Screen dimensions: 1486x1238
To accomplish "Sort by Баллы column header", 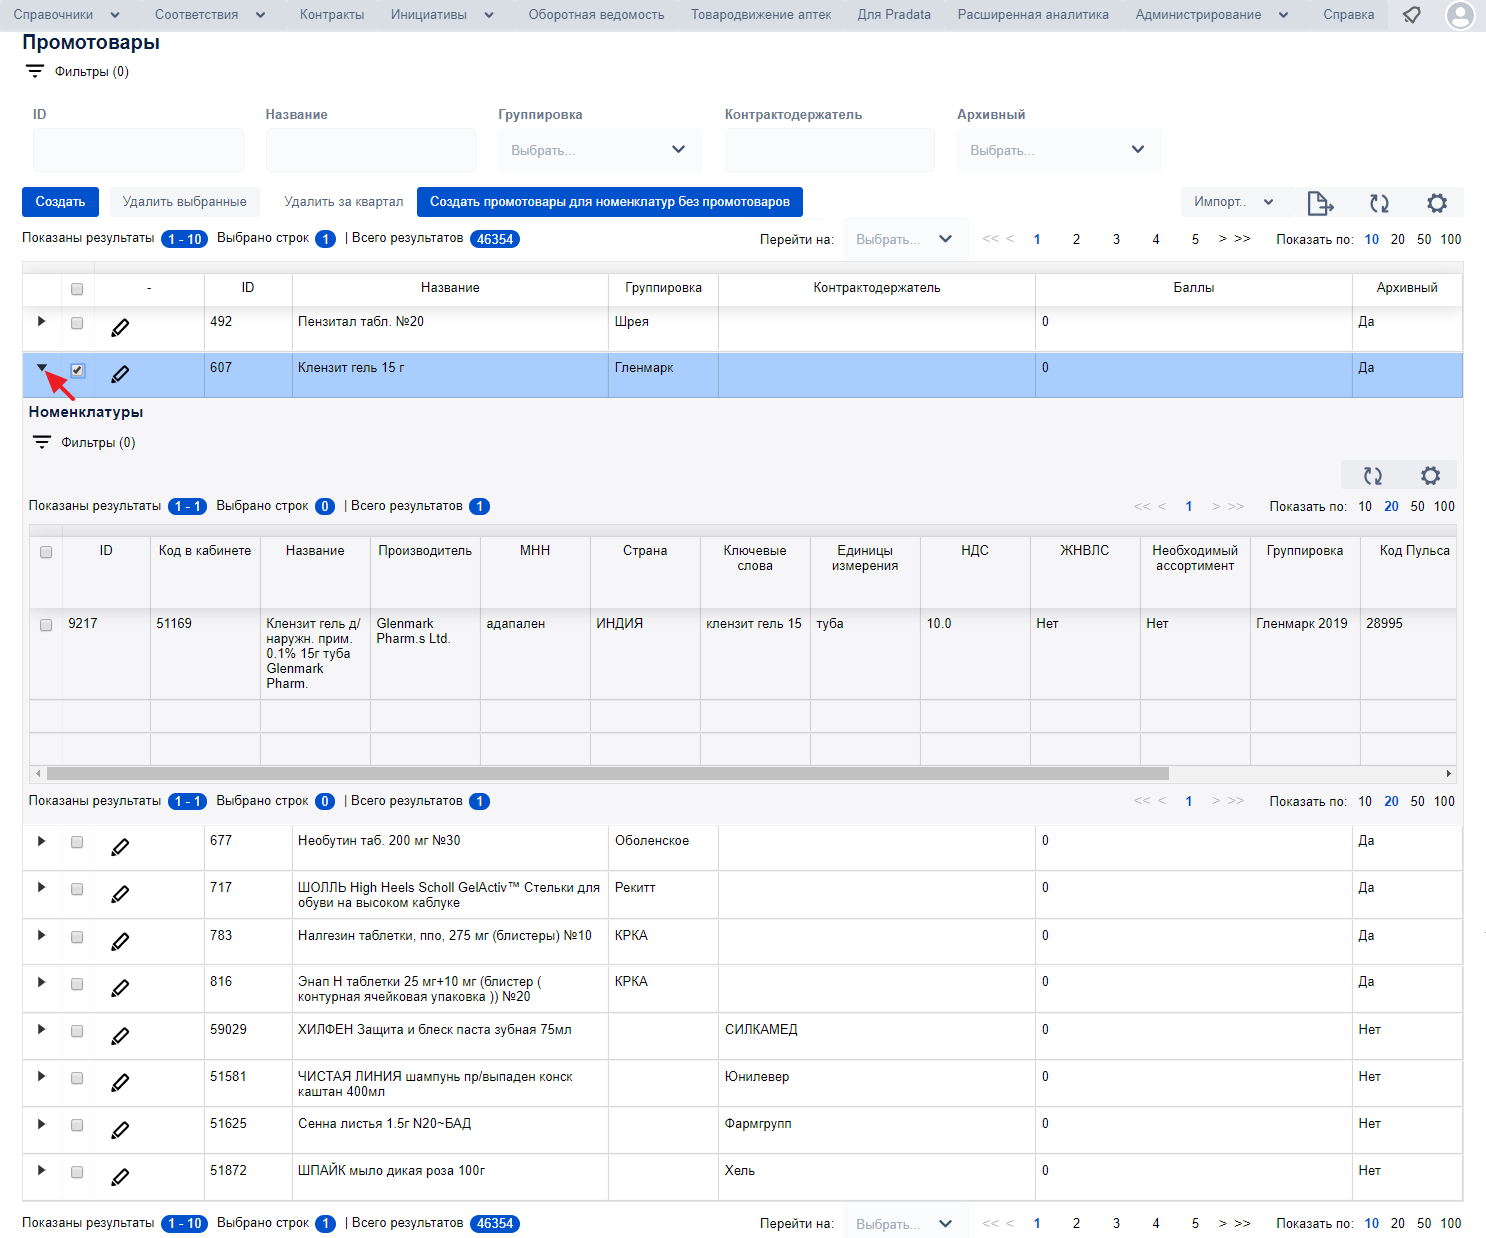I will 1193,288.
